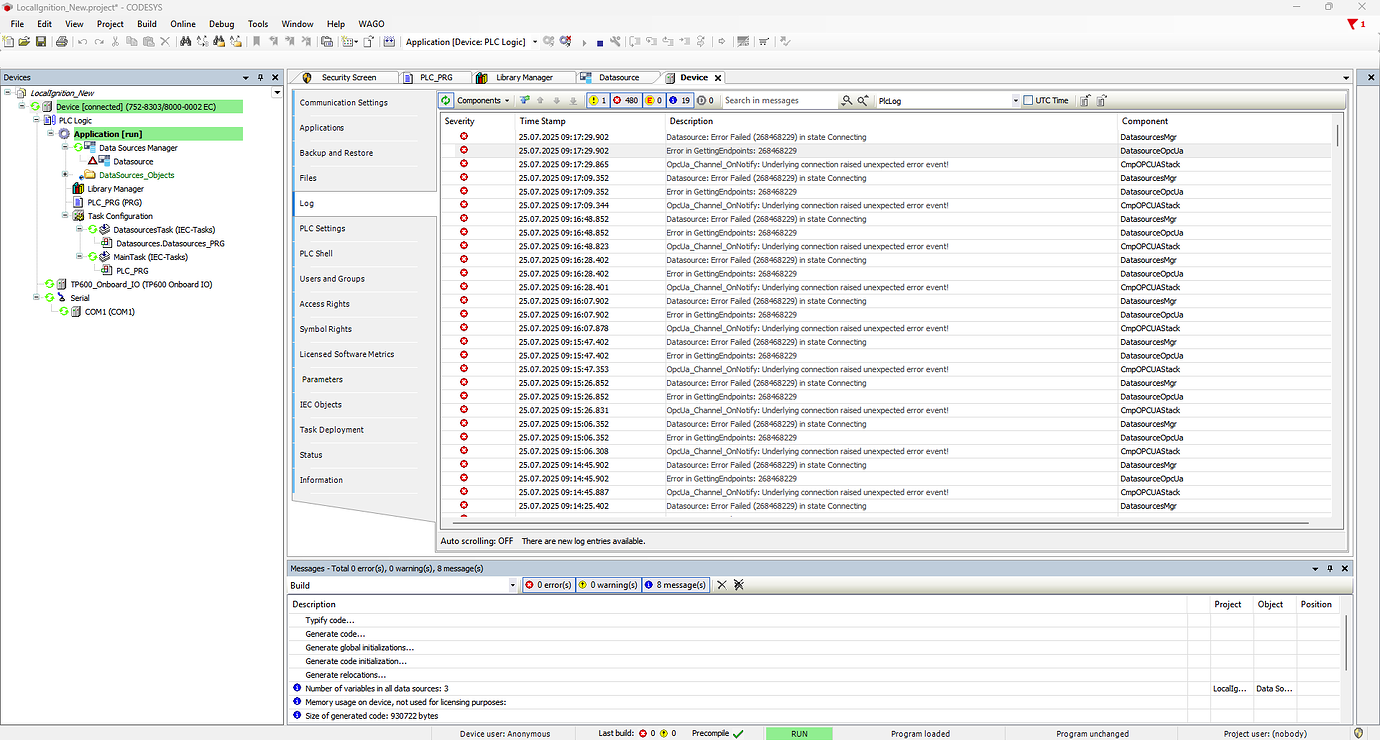Viewport: 1380px width, 740px height.
Task: Click the export log entries icon
Action: click(1086, 100)
